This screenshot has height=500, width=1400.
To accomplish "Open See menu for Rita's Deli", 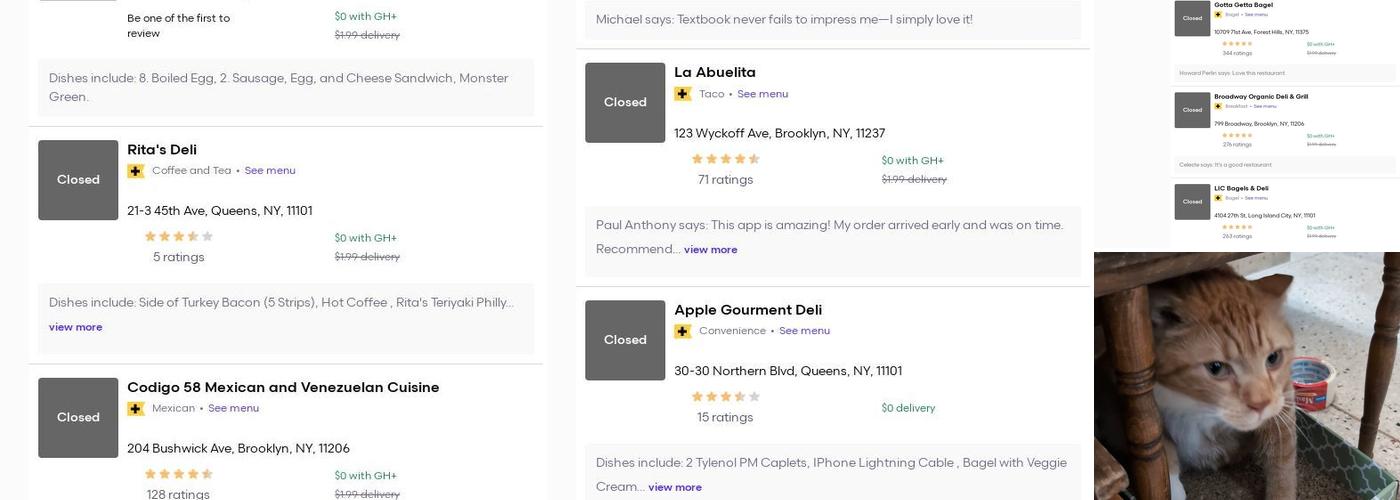I will click(270, 171).
